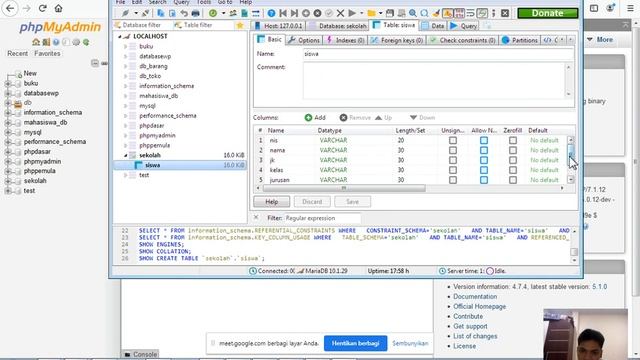Collapse the sekolah database in HeidiSQL tree
Image resolution: width=640 pixels, height=360 pixels.
pos(126,156)
